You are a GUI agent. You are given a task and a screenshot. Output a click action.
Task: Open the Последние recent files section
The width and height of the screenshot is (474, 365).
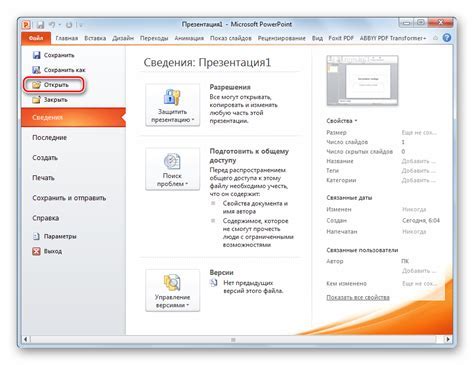pyautogui.click(x=49, y=137)
